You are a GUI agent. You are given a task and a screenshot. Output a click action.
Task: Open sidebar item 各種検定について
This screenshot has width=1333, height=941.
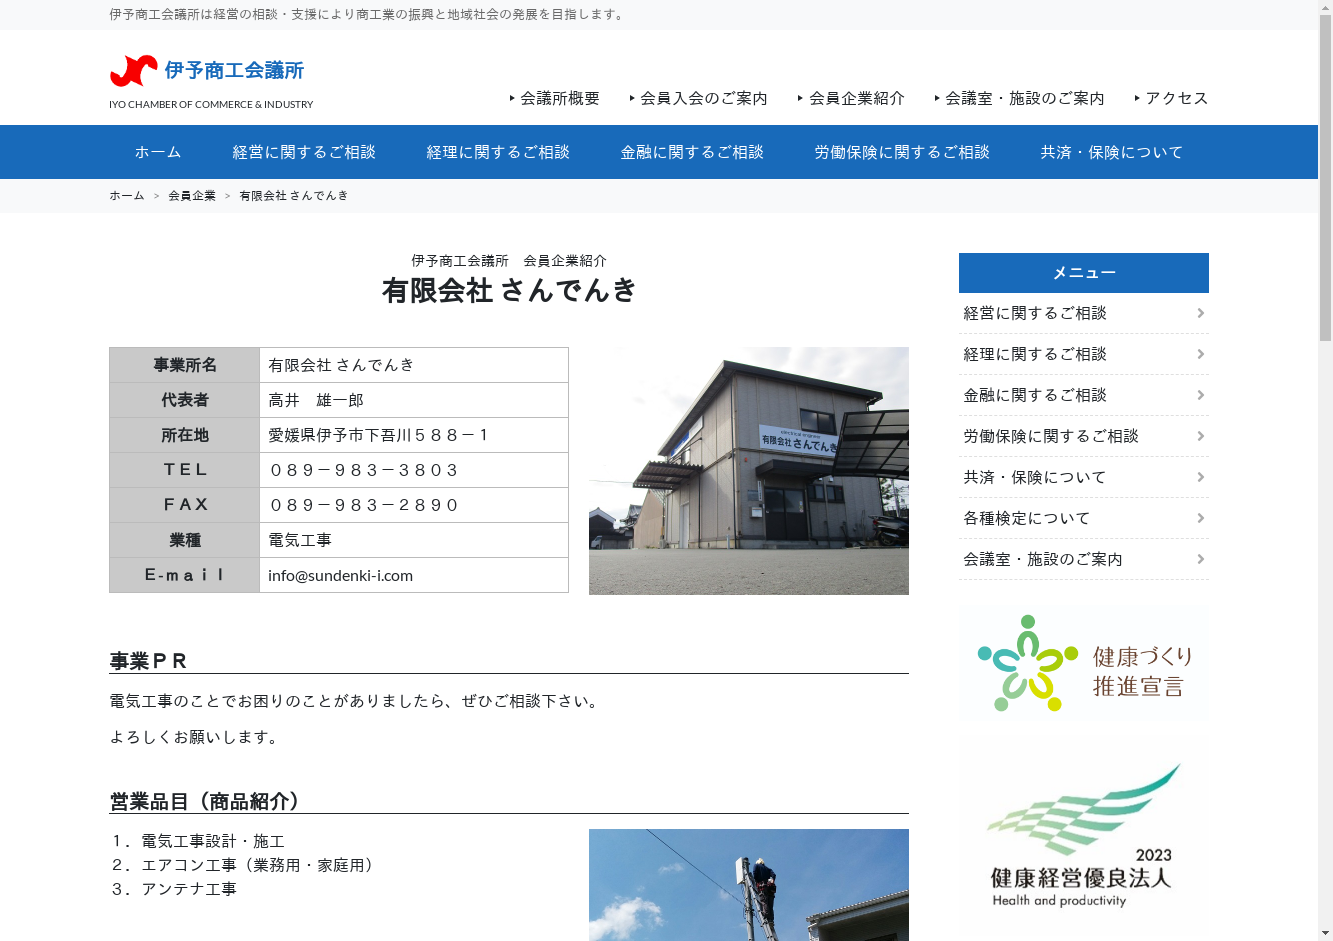(x=1084, y=518)
